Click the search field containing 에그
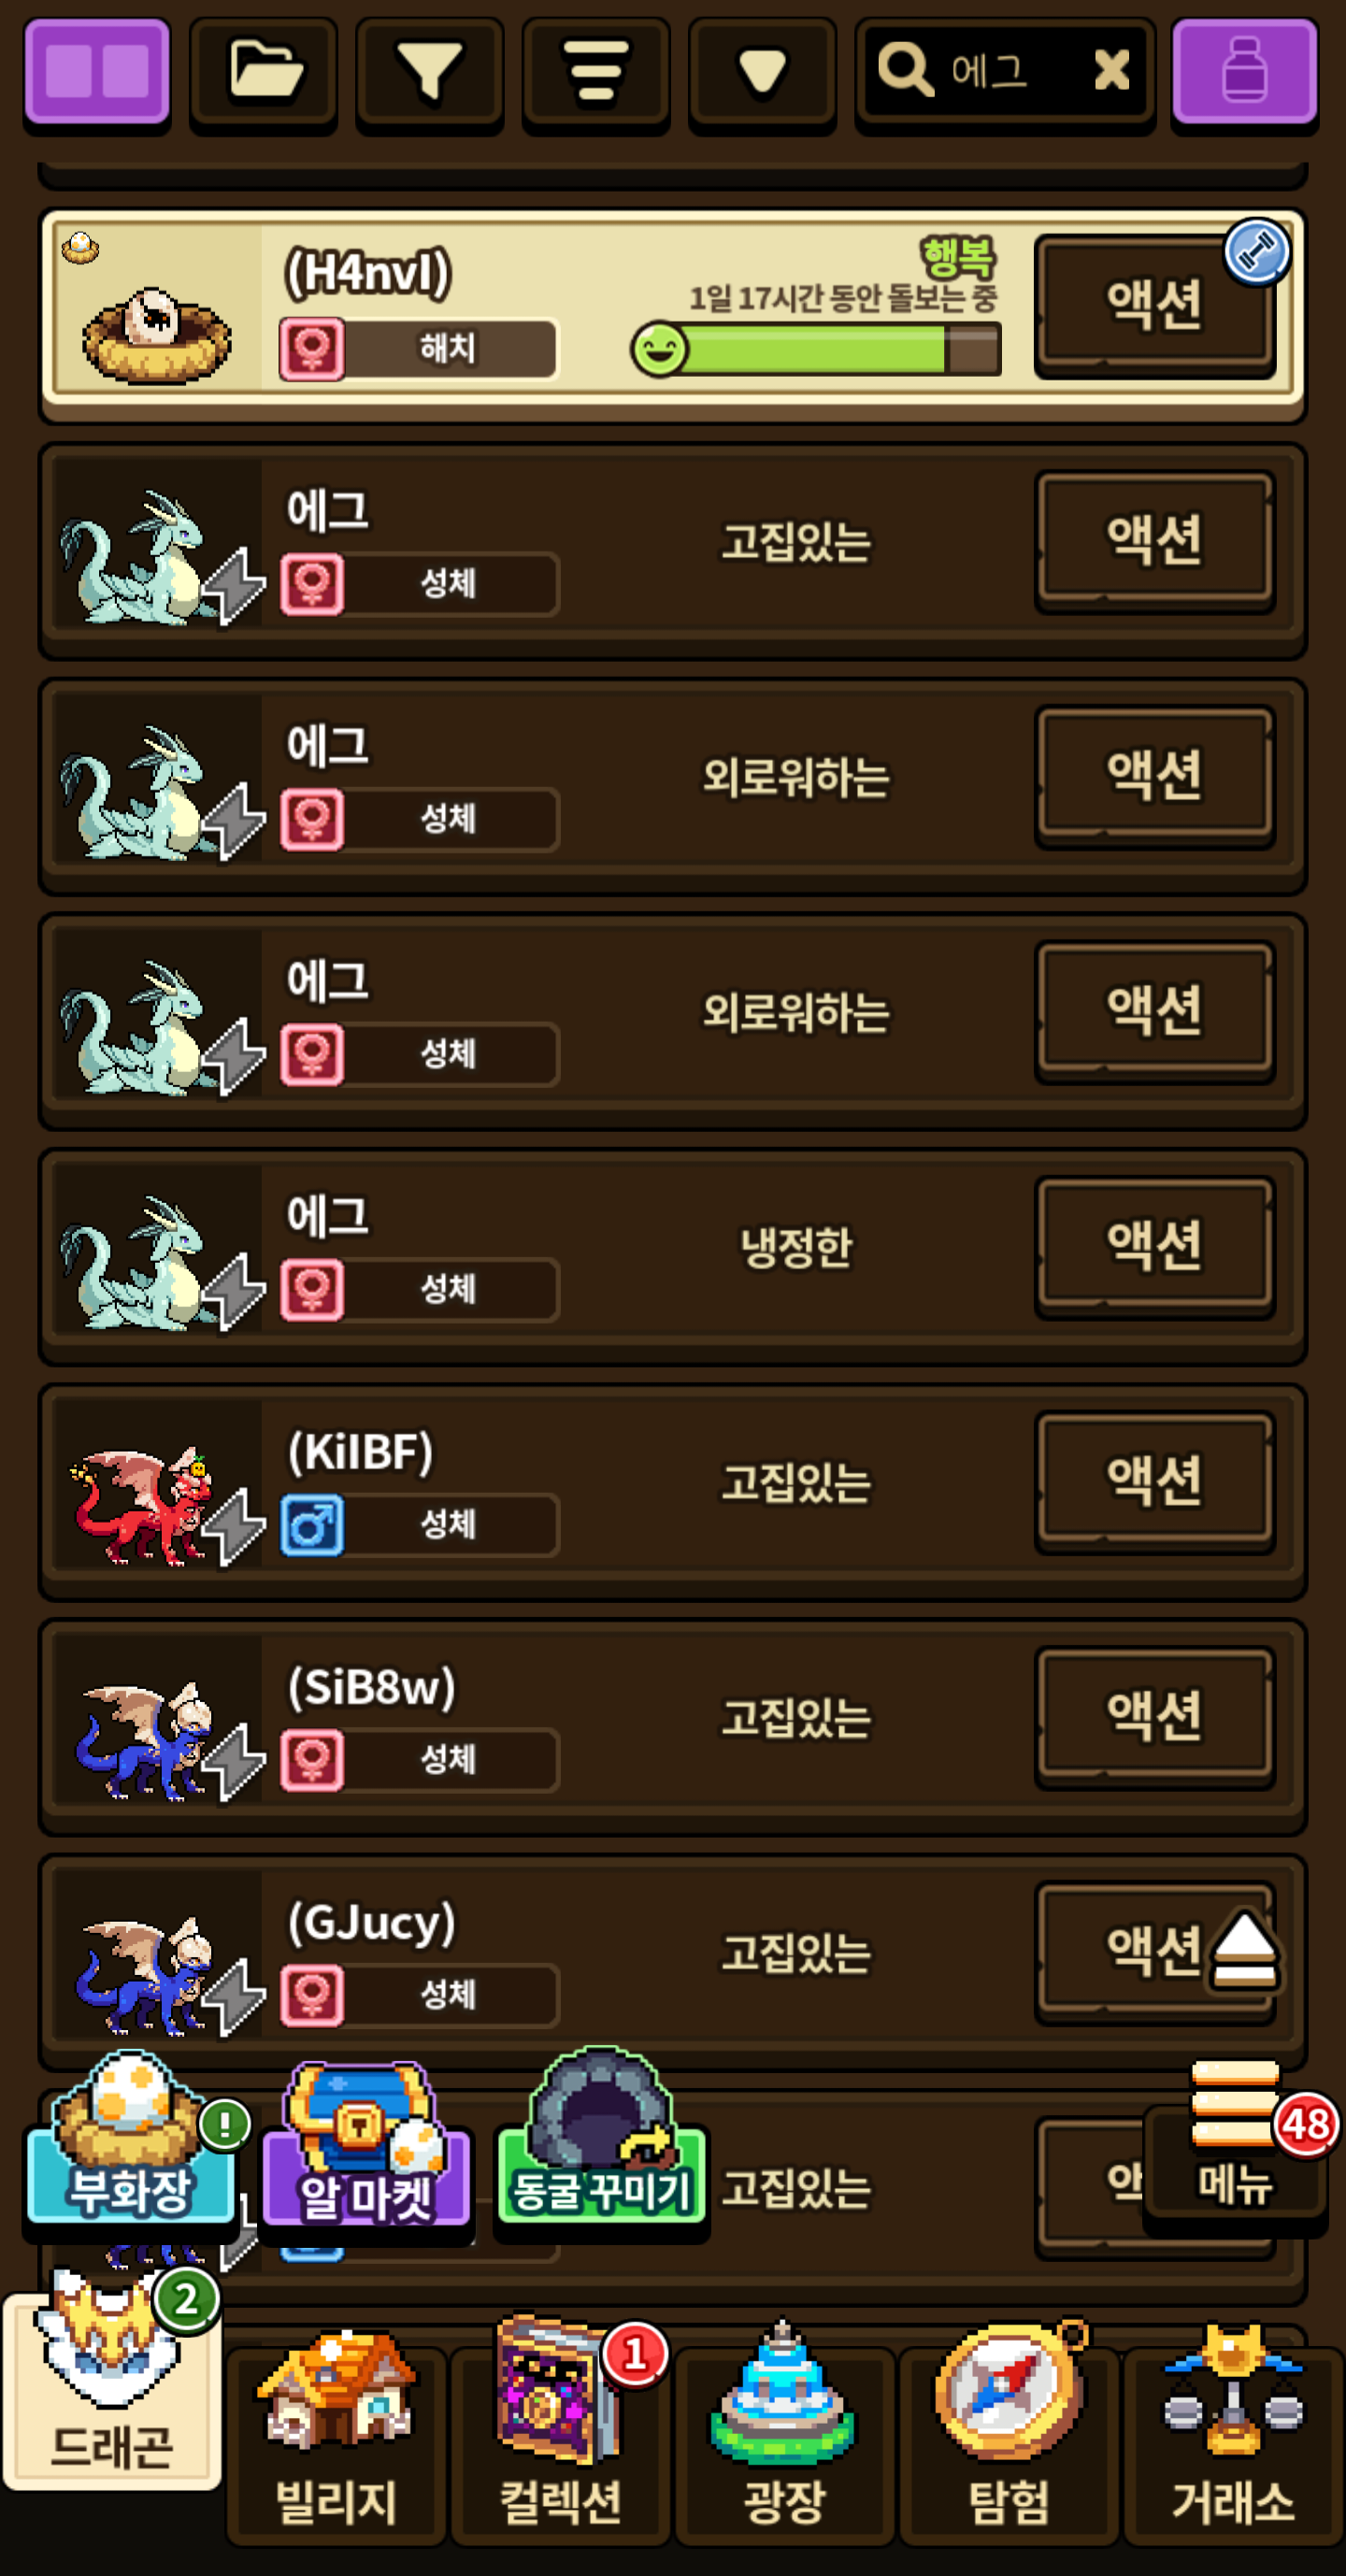This screenshot has height=2576, width=1346. (985, 71)
